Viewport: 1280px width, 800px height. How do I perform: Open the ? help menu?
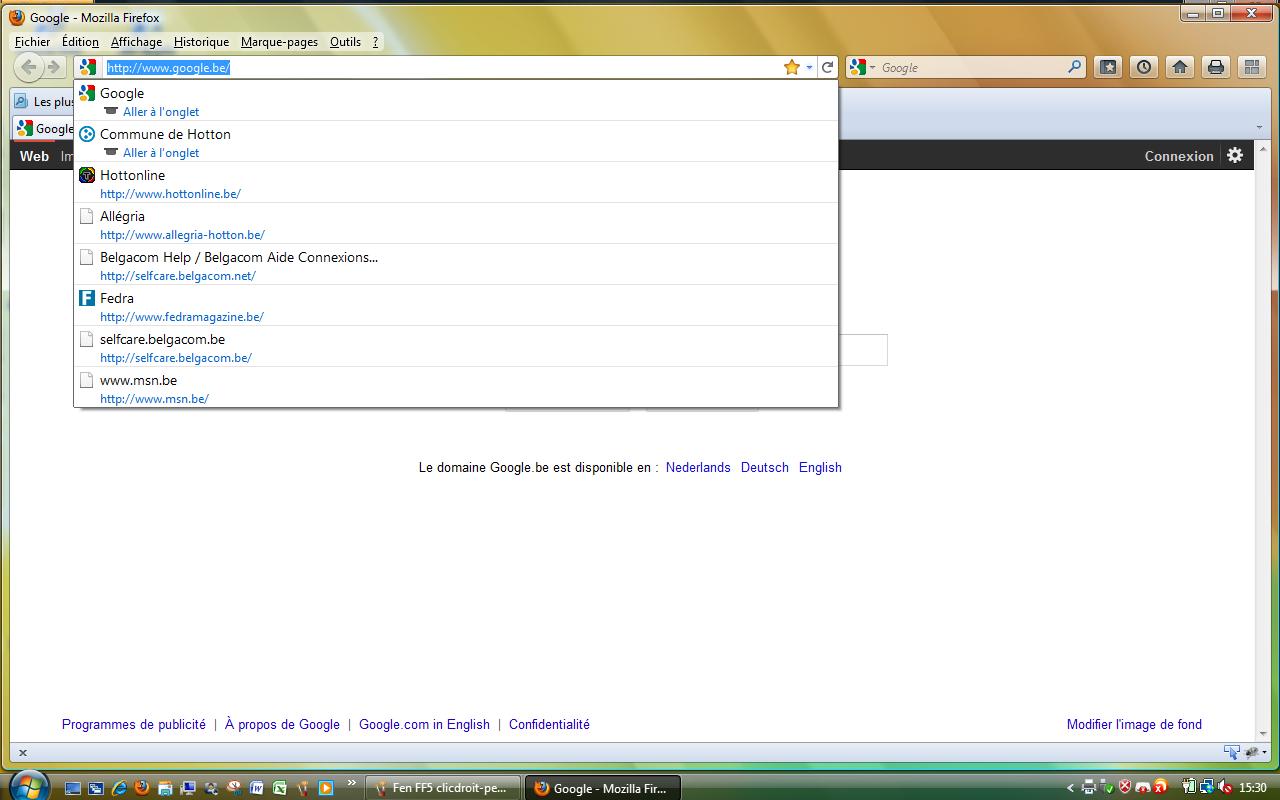point(375,42)
